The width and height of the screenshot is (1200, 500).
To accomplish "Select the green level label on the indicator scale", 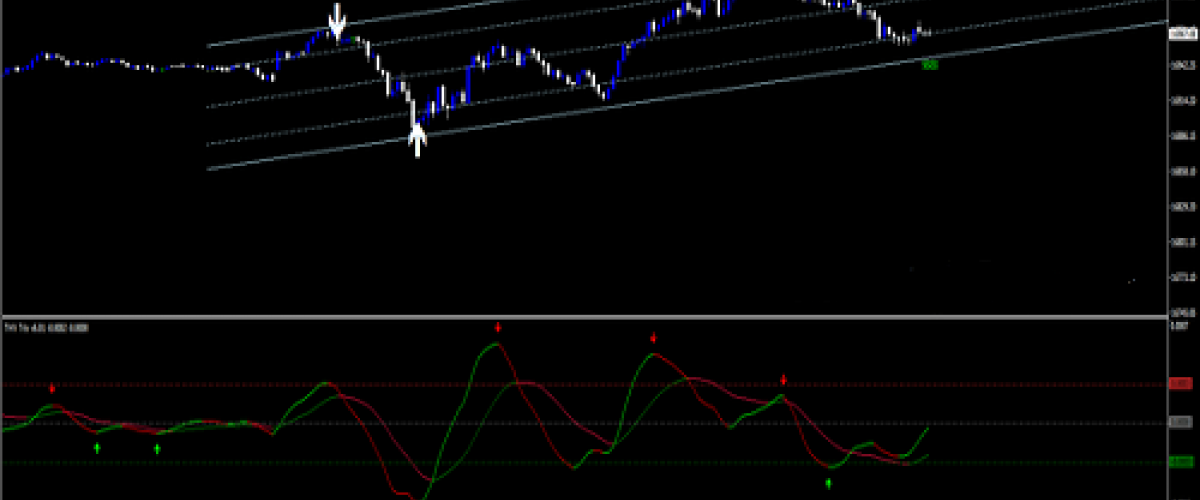I will tap(1180, 462).
